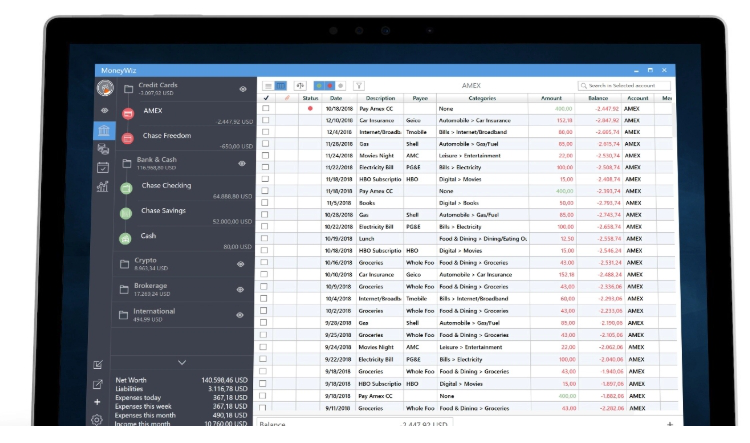Check the 12/10/2018 Car Insurance row checkbox

pos(265,120)
